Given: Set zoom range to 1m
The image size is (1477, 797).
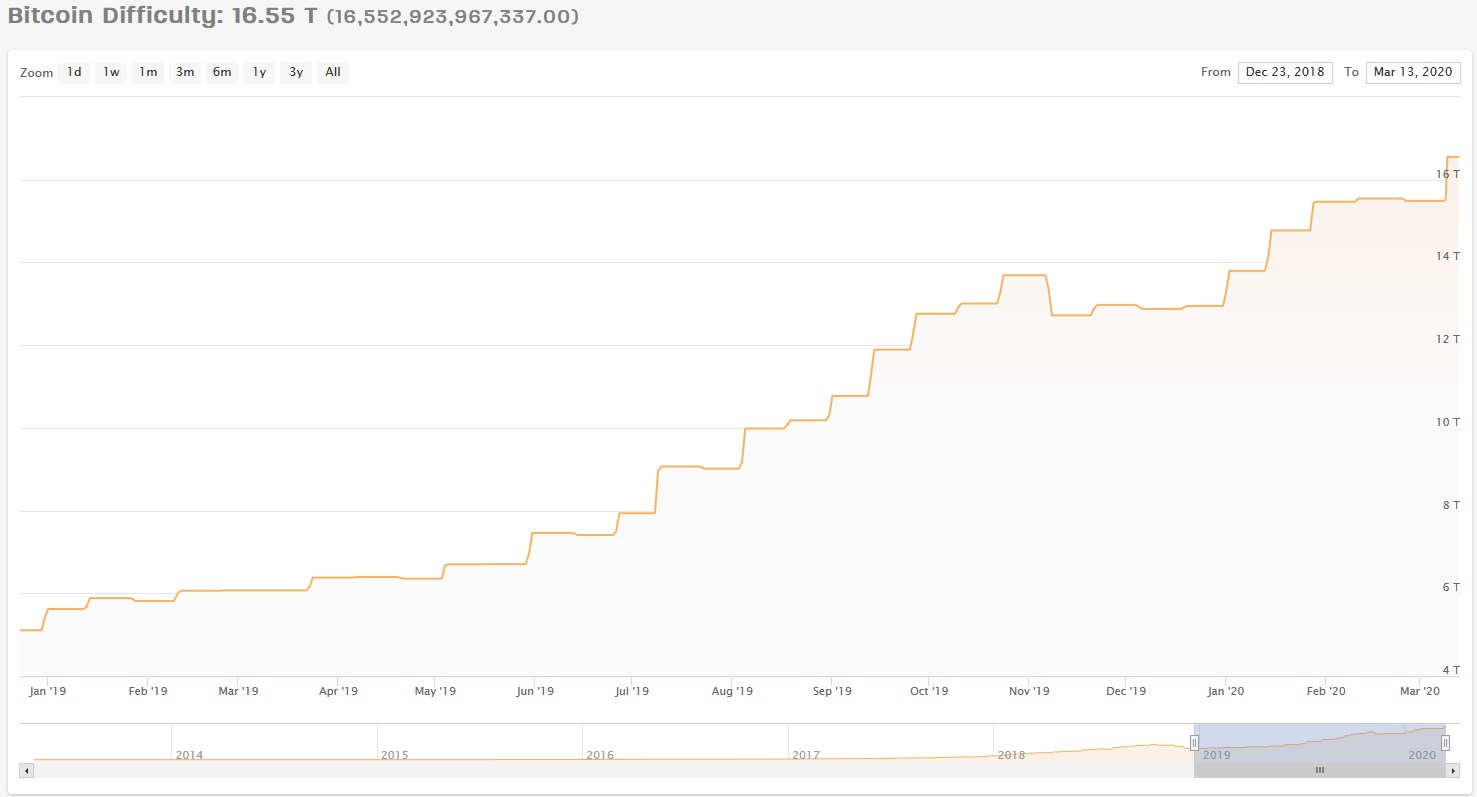Looking at the screenshot, I should 148,72.
